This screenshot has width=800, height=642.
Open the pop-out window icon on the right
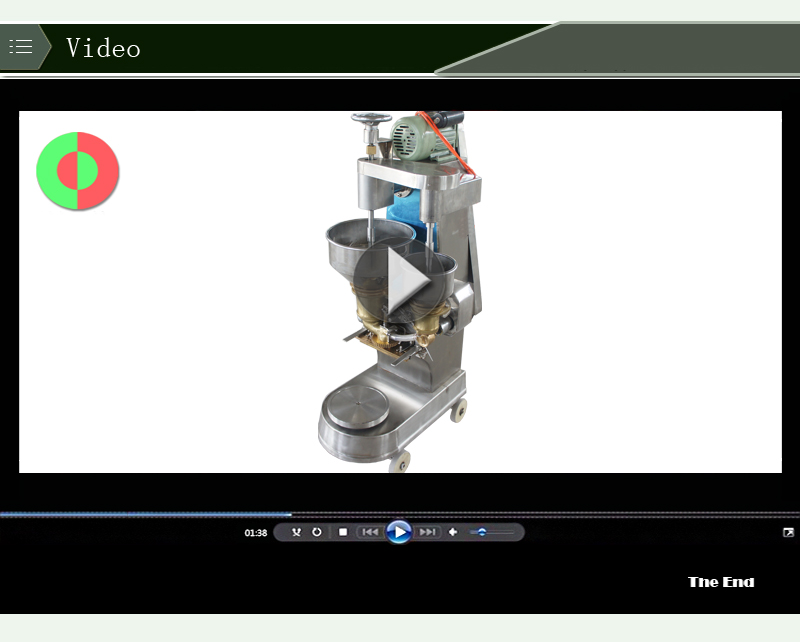coord(789,533)
